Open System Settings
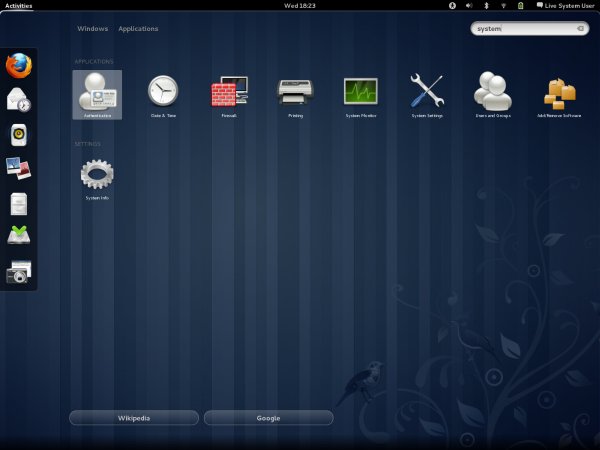Viewport: 600px width, 450px height. [x=426, y=94]
